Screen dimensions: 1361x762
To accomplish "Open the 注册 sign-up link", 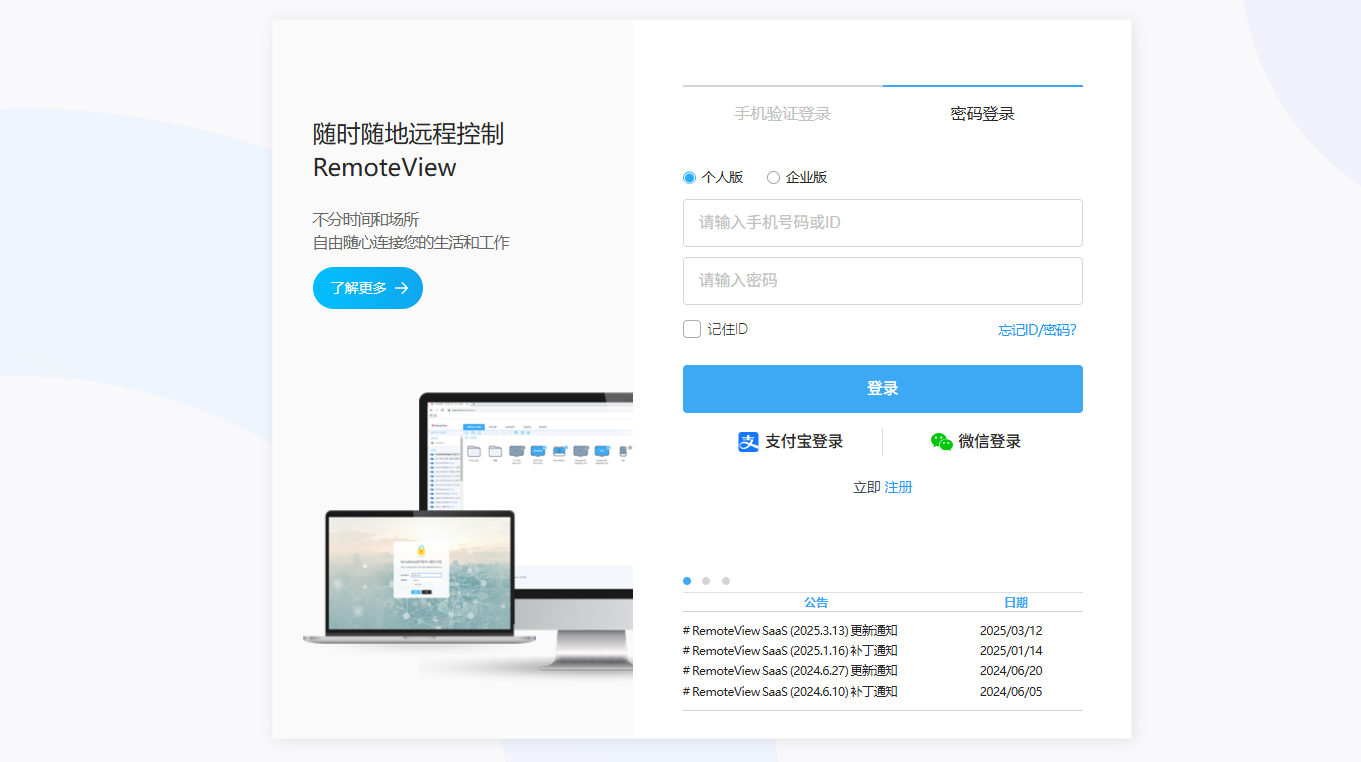I will (x=898, y=487).
